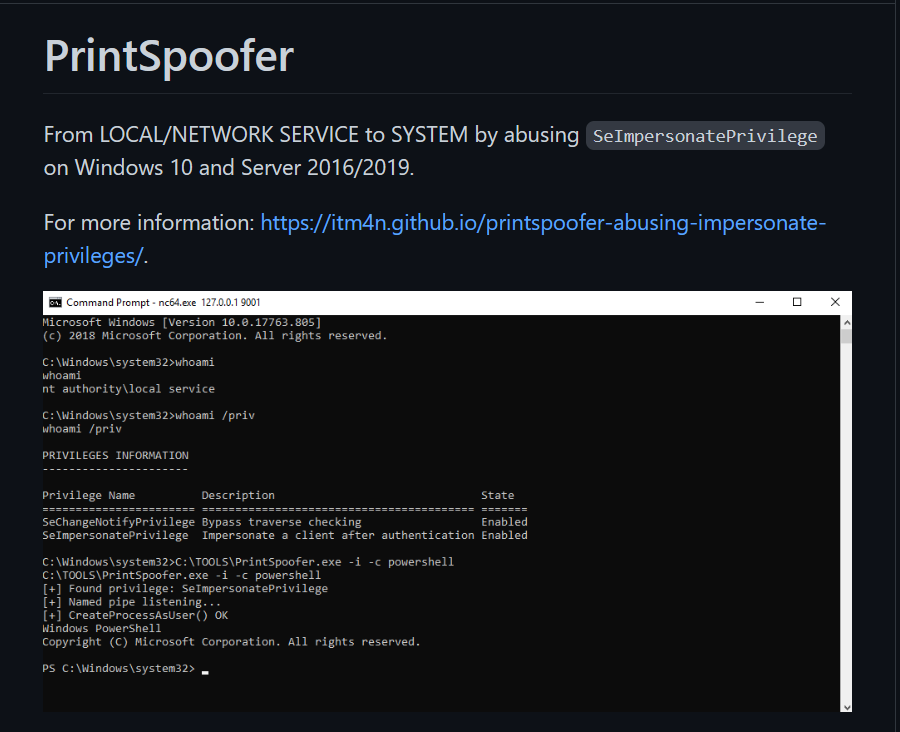Click "Microsoft Windows [Version 10.0.17763.805]" line
Image resolution: width=900 pixels, height=732 pixels.
(181, 323)
